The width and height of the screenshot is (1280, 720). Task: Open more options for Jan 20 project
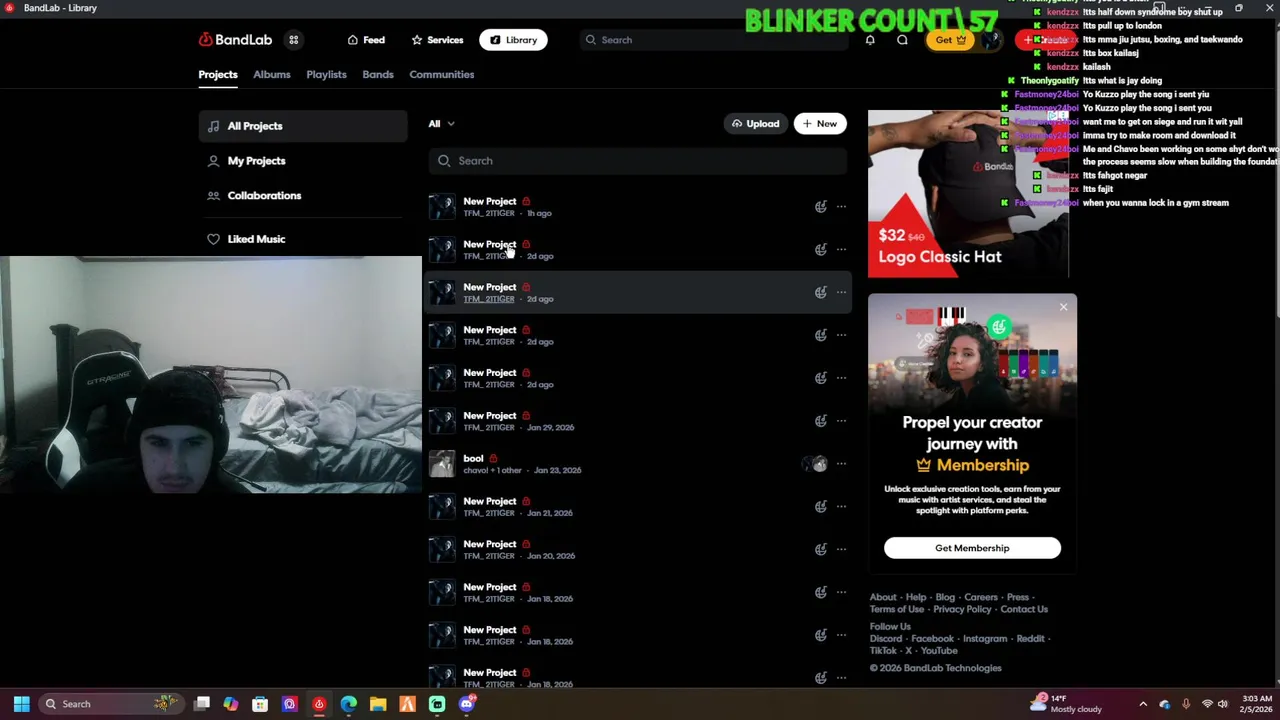tap(841, 550)
